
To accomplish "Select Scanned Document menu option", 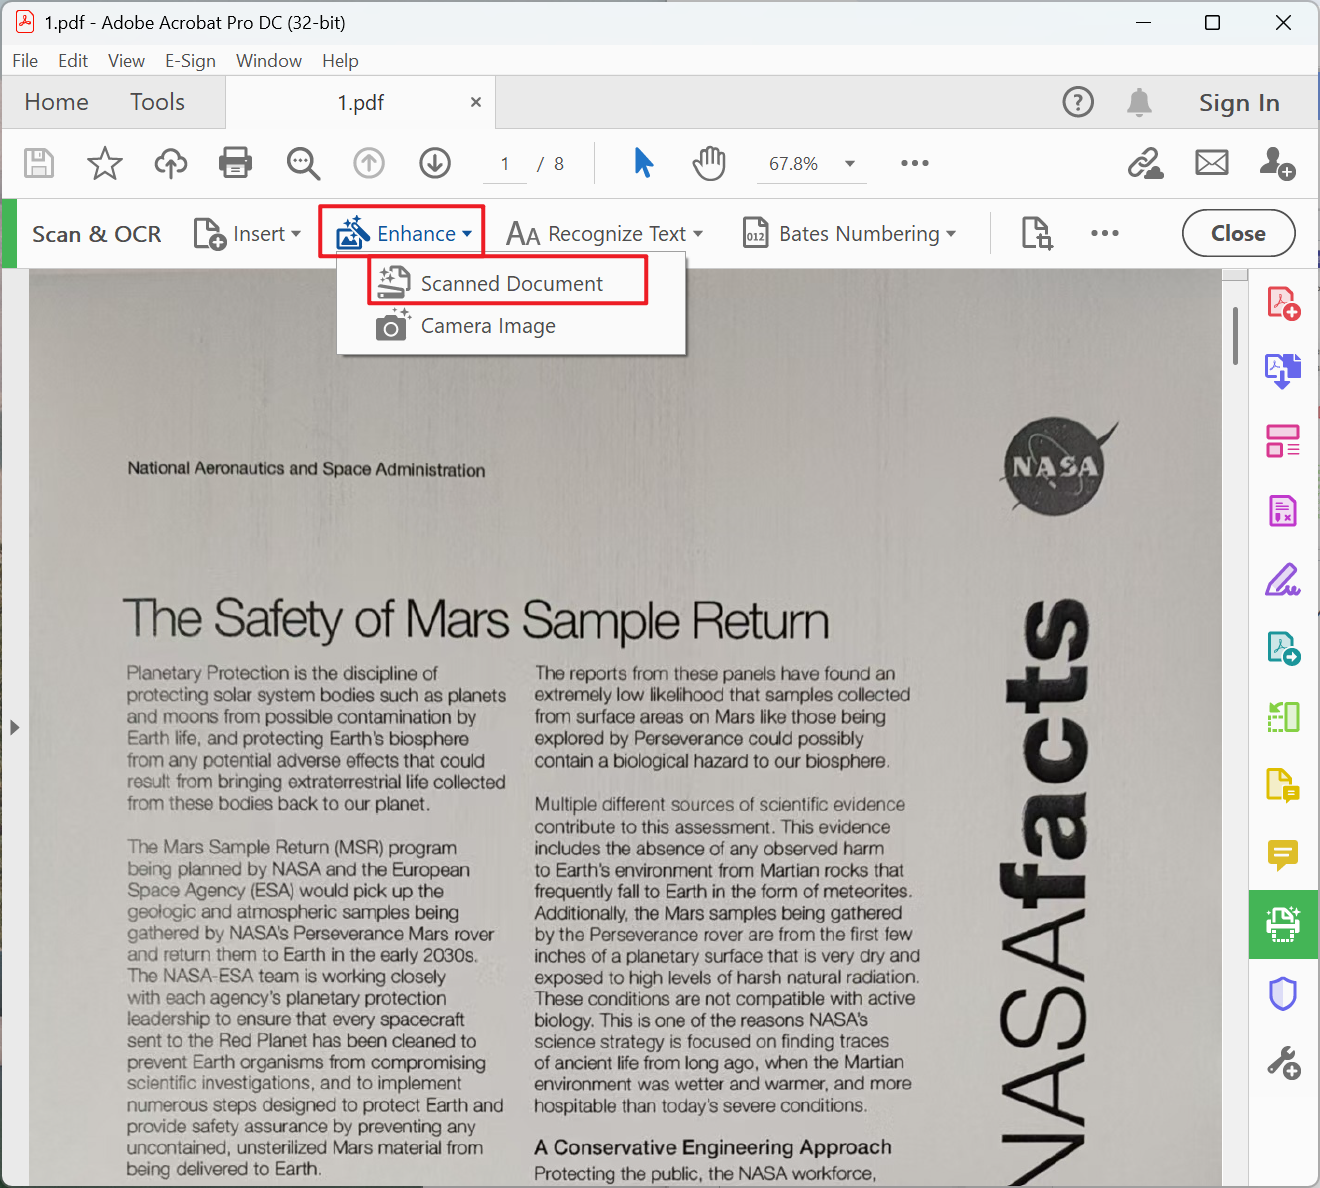I will tap(511, 283).
